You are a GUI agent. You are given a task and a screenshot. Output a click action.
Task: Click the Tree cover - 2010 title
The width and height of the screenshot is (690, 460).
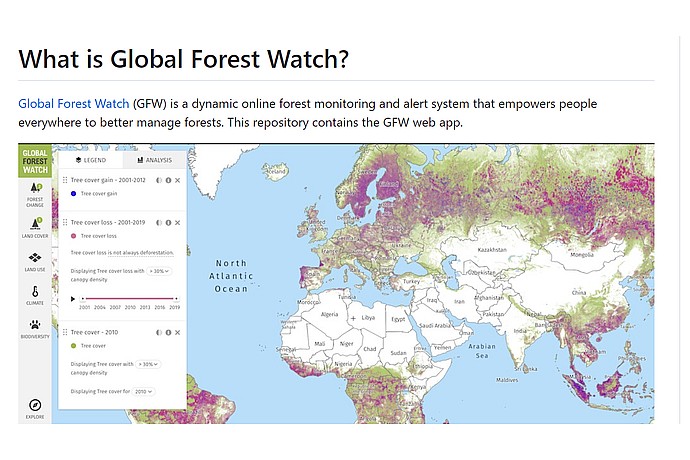[94, 332]
